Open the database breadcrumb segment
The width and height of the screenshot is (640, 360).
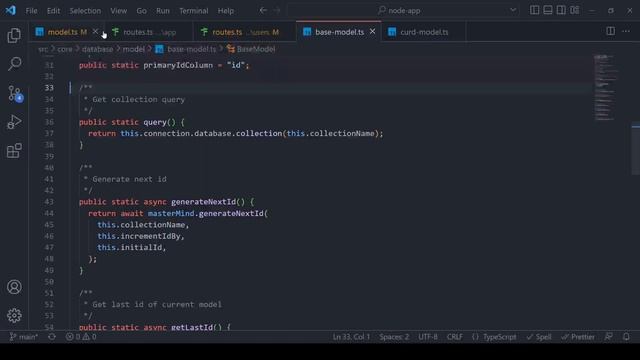click(x=97, y=49)
